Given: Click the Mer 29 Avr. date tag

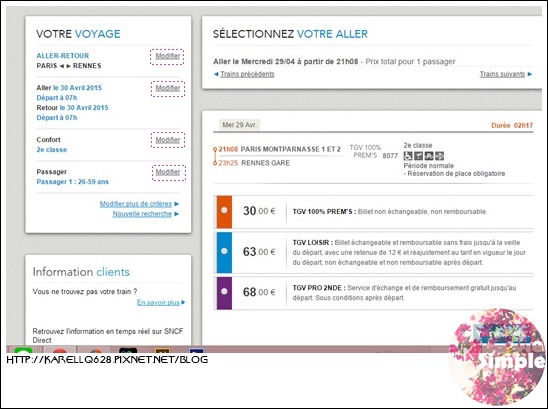Looking at the screenshot, I should (239, 125).
